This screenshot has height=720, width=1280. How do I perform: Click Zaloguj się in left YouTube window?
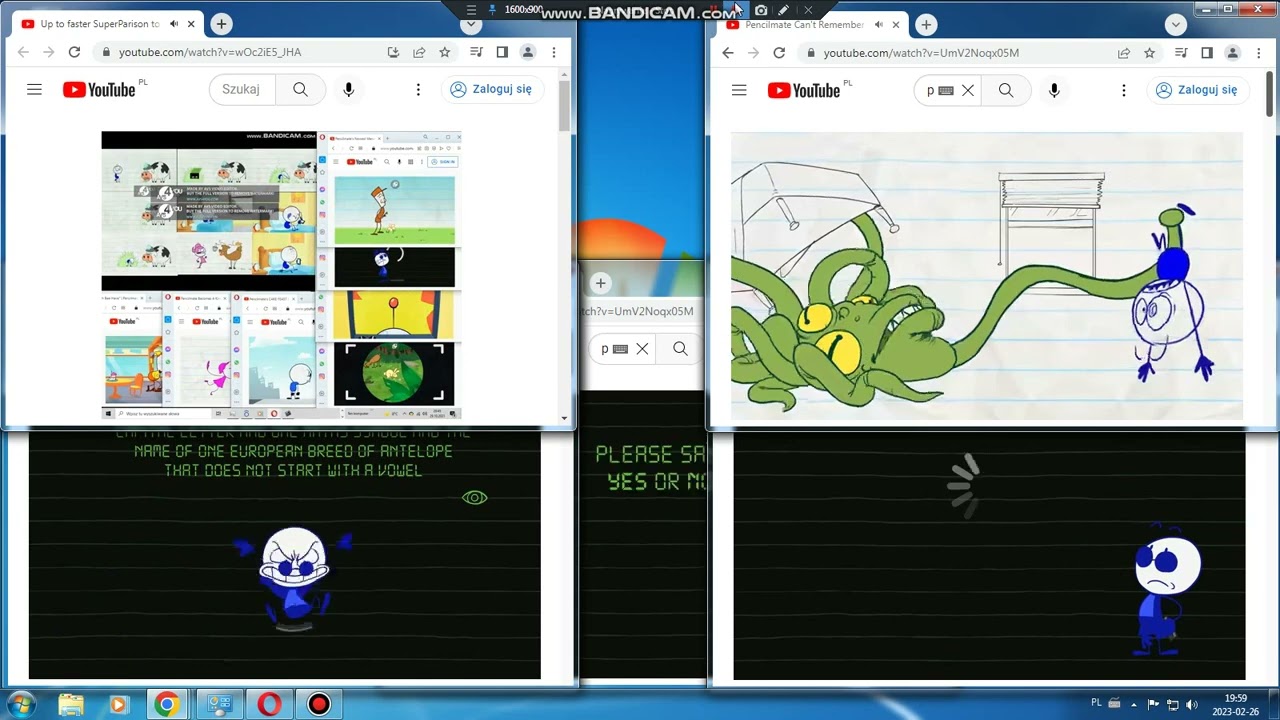pyautogui.click(x=492, y=89)
